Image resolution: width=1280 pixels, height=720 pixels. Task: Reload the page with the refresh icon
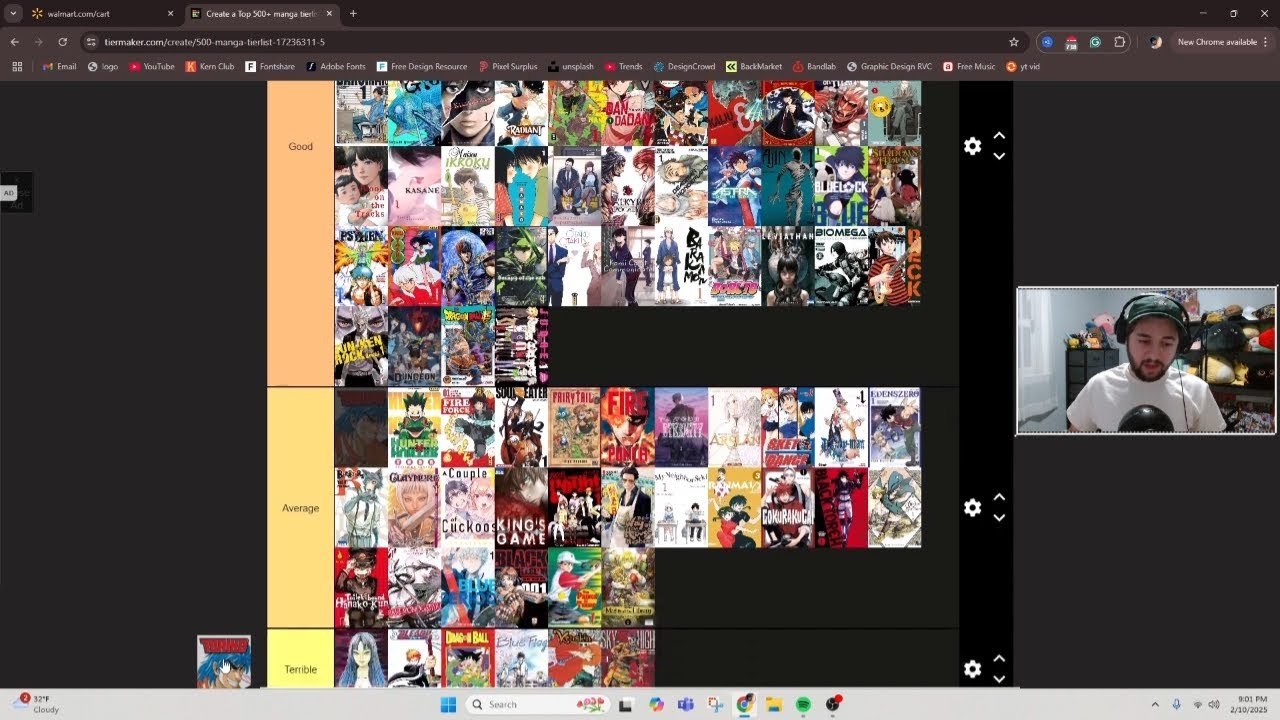pos(62,42)
